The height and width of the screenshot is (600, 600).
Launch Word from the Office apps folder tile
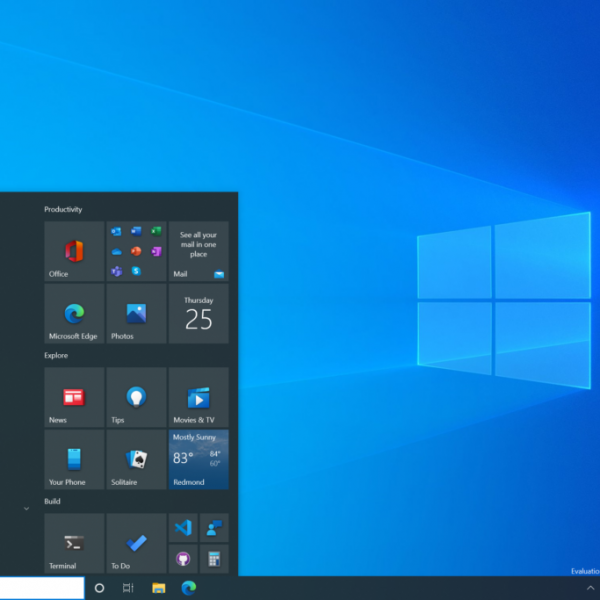(136, 231)
